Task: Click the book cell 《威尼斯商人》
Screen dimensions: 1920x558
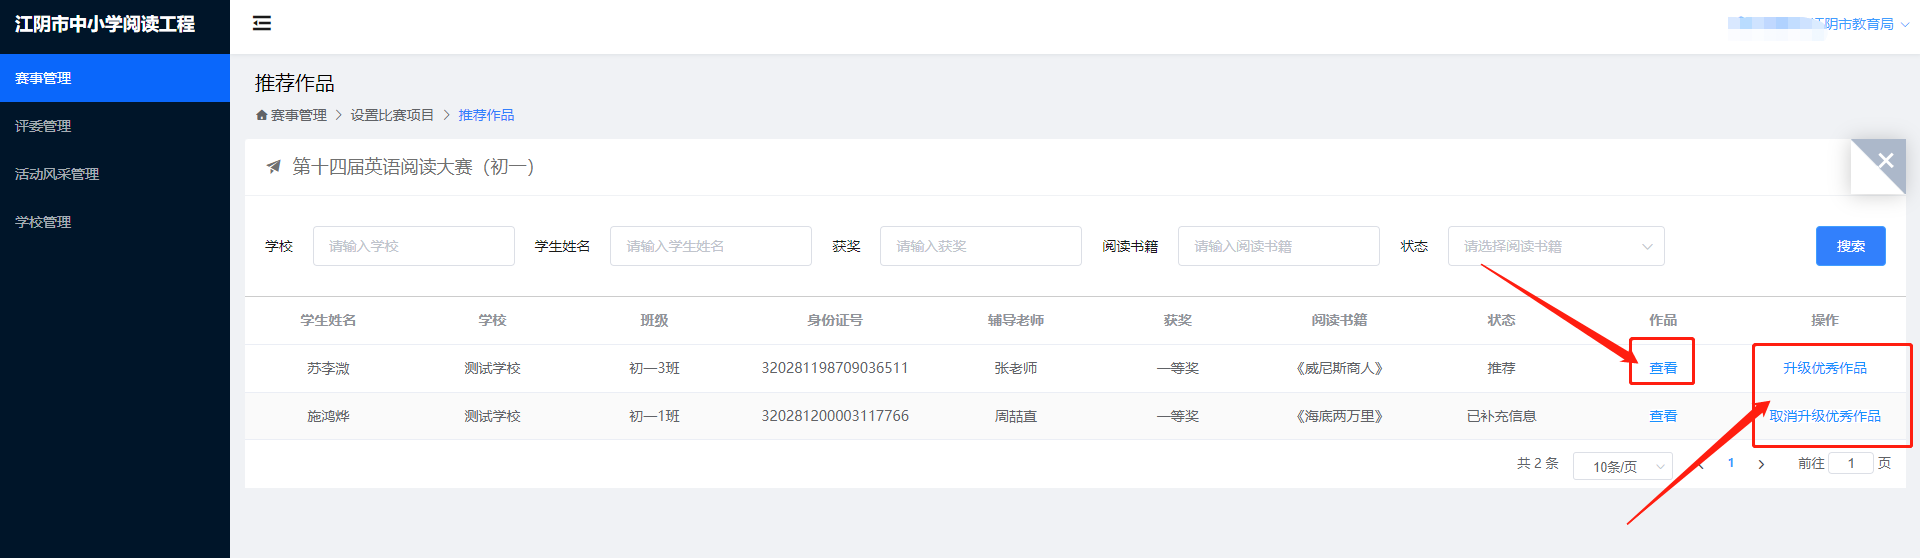Action: pyautogui.click(x=1339, y=368)
